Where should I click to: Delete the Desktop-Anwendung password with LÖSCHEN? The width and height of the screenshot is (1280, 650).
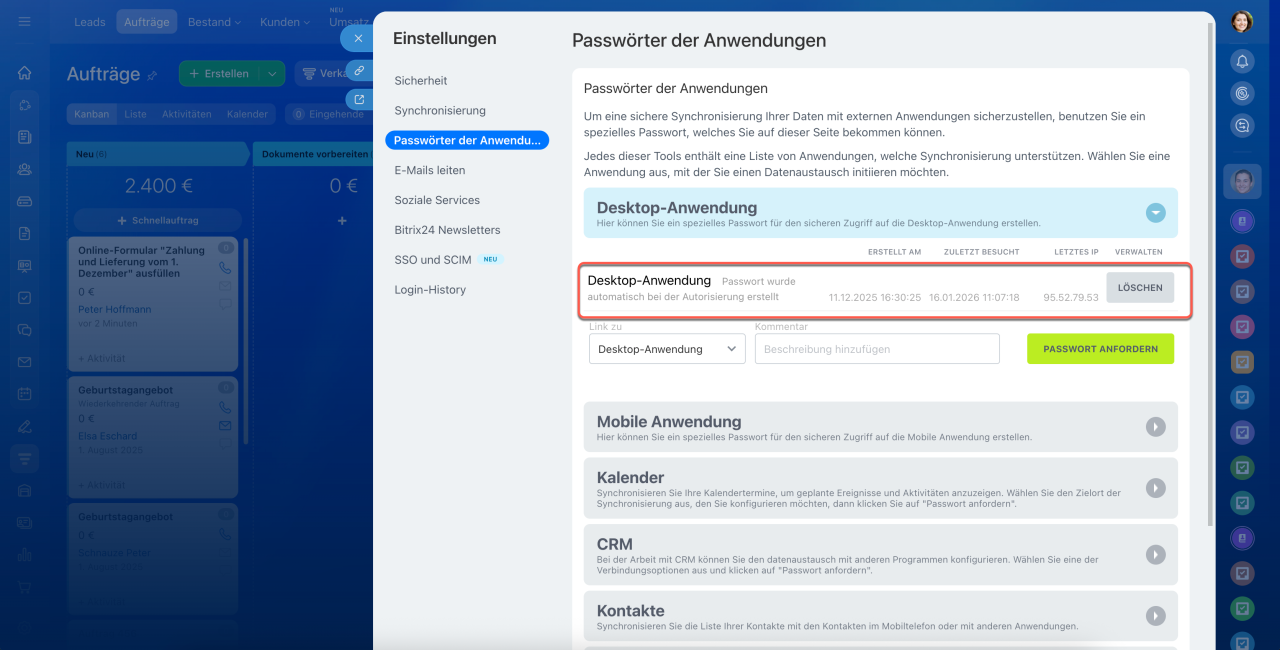(x=1140, y=287)
